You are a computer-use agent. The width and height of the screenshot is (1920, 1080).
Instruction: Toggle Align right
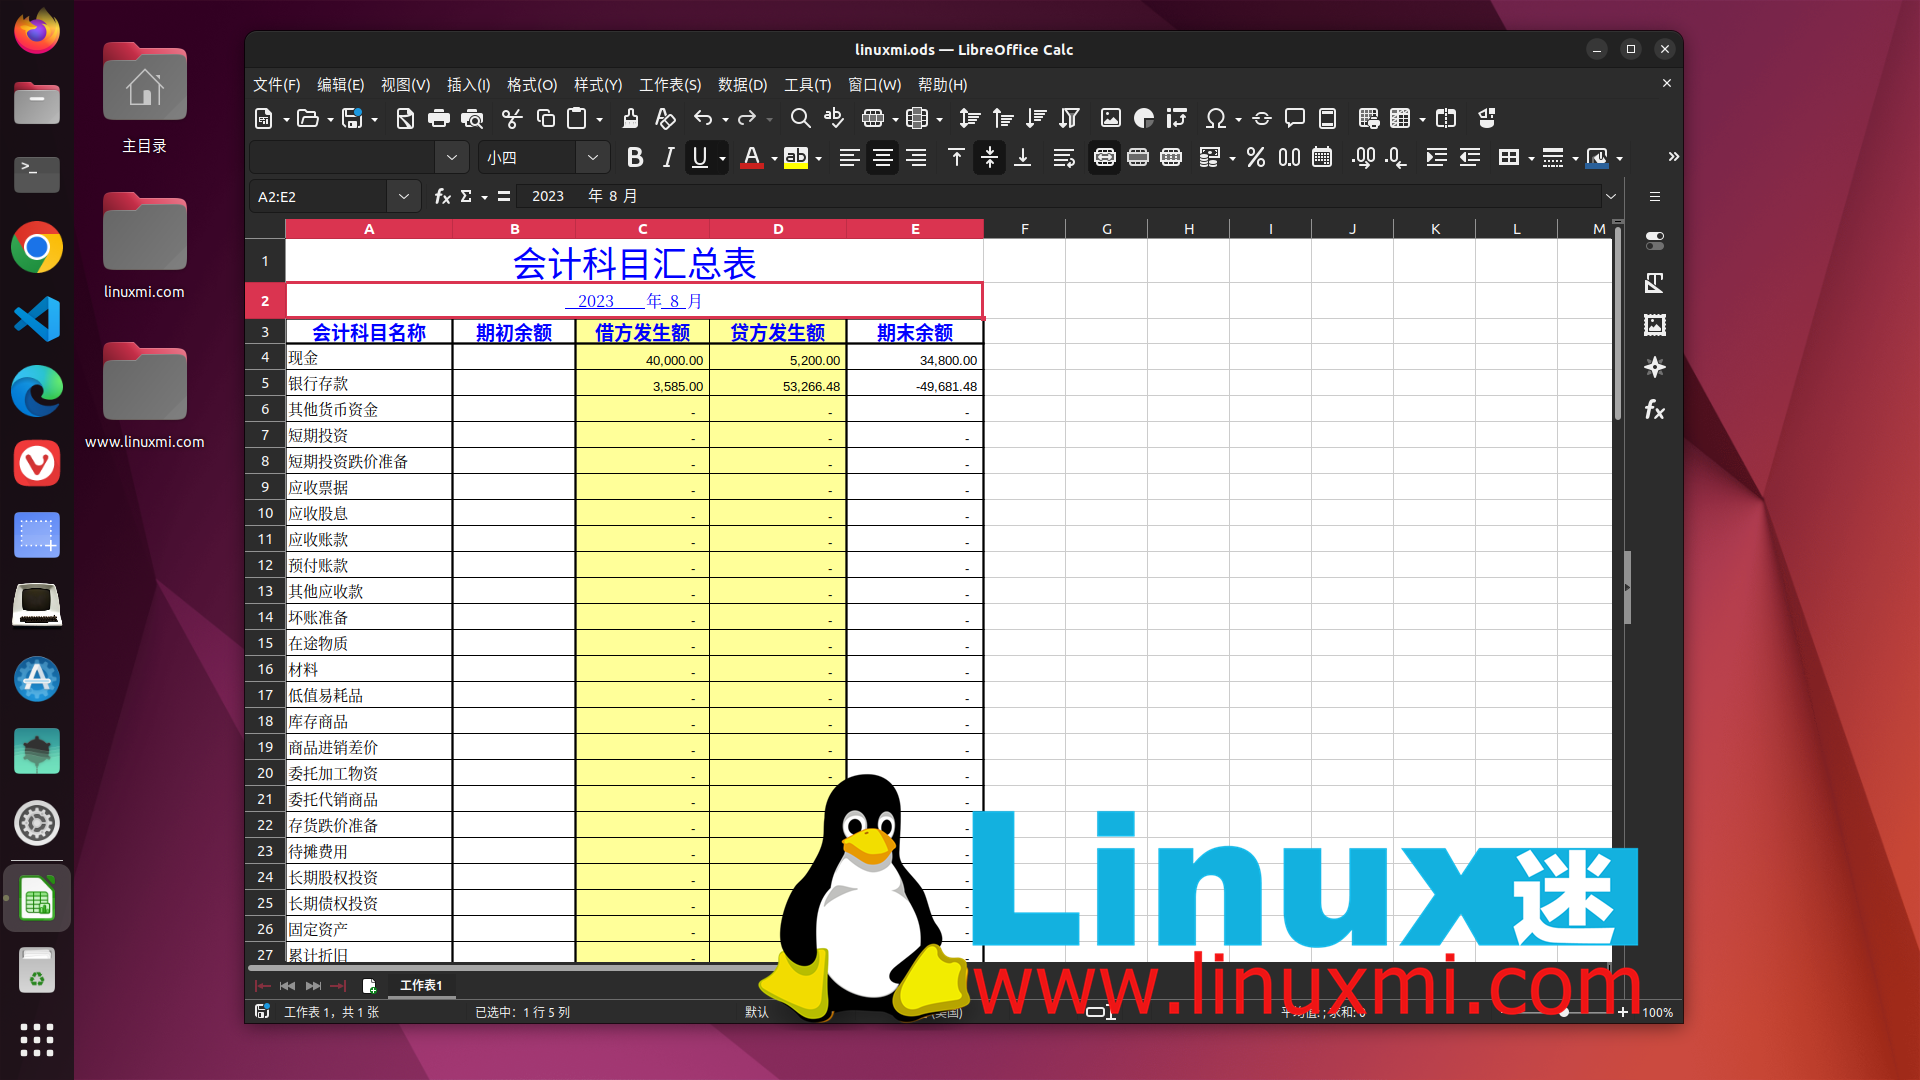[x=916, y=158]
